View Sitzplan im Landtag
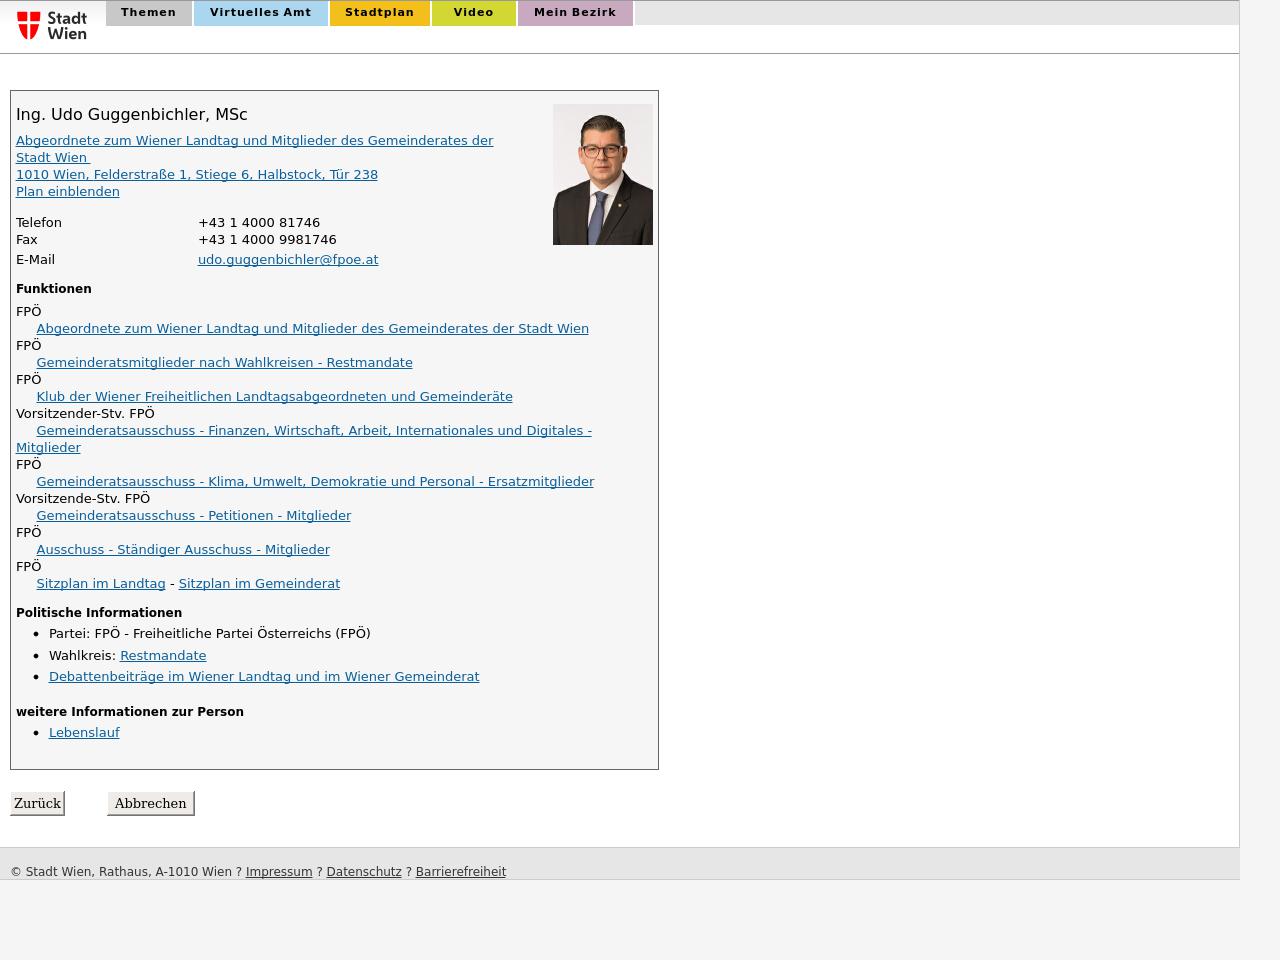 (x=101, y=584)
